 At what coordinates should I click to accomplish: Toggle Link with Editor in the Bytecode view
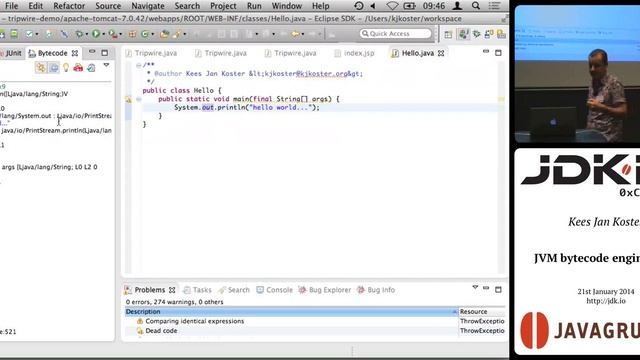click(41, 68)
